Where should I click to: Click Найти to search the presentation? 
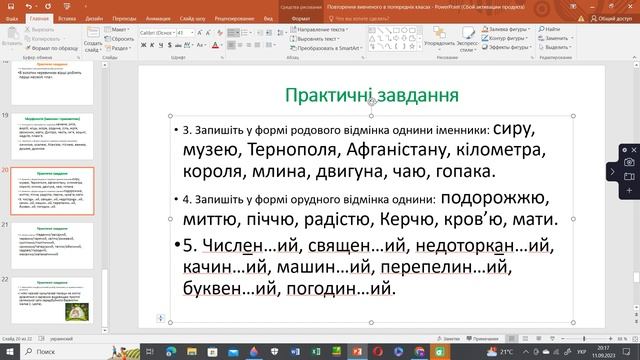tap(549, 29)
